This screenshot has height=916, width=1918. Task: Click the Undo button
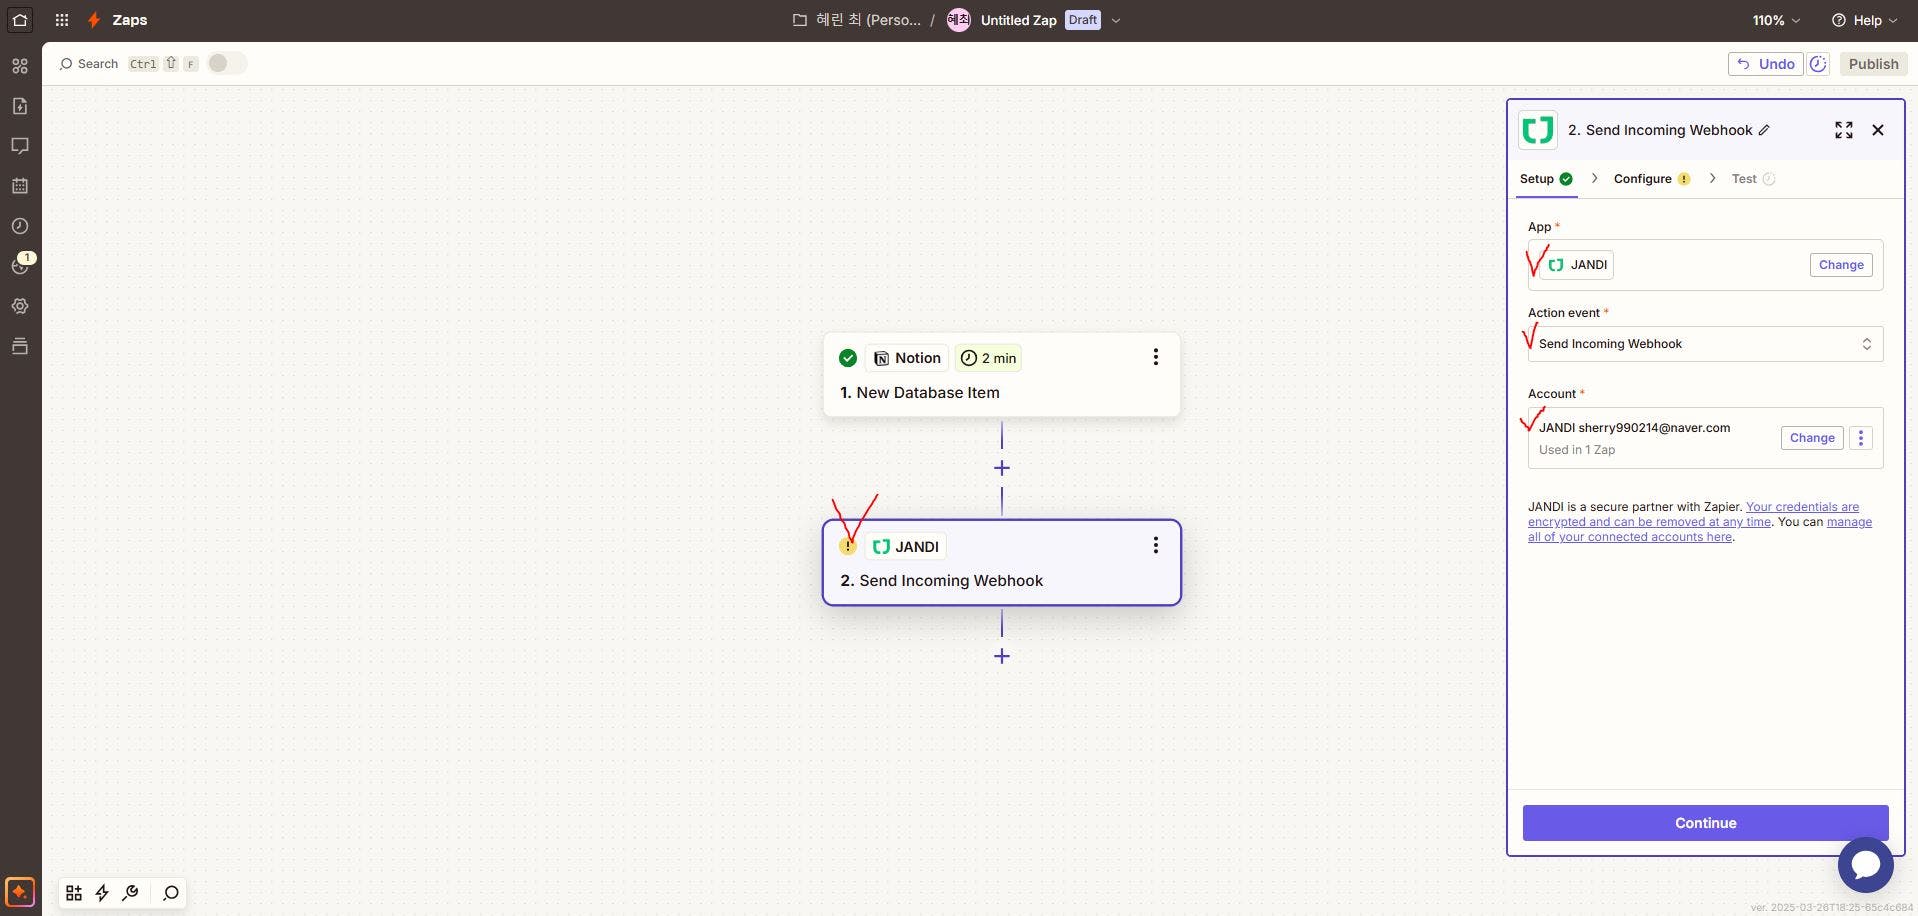(x=1765, y=64)
